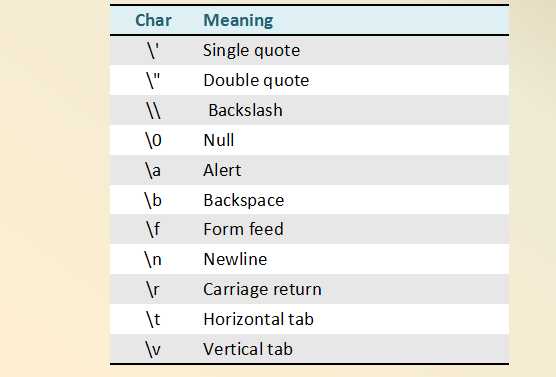Click the Meaning column header
556x377 pixels.
pos(238,20)
